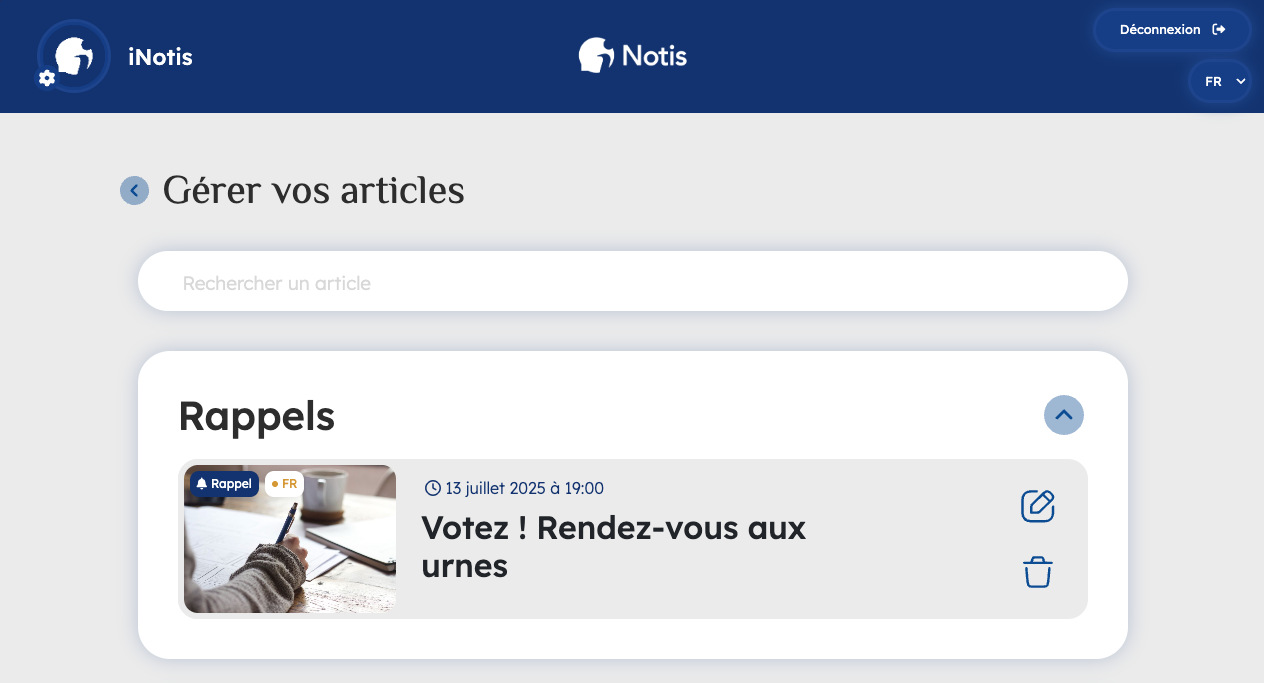Click the 'iNotis' app name text

[160, 57]
